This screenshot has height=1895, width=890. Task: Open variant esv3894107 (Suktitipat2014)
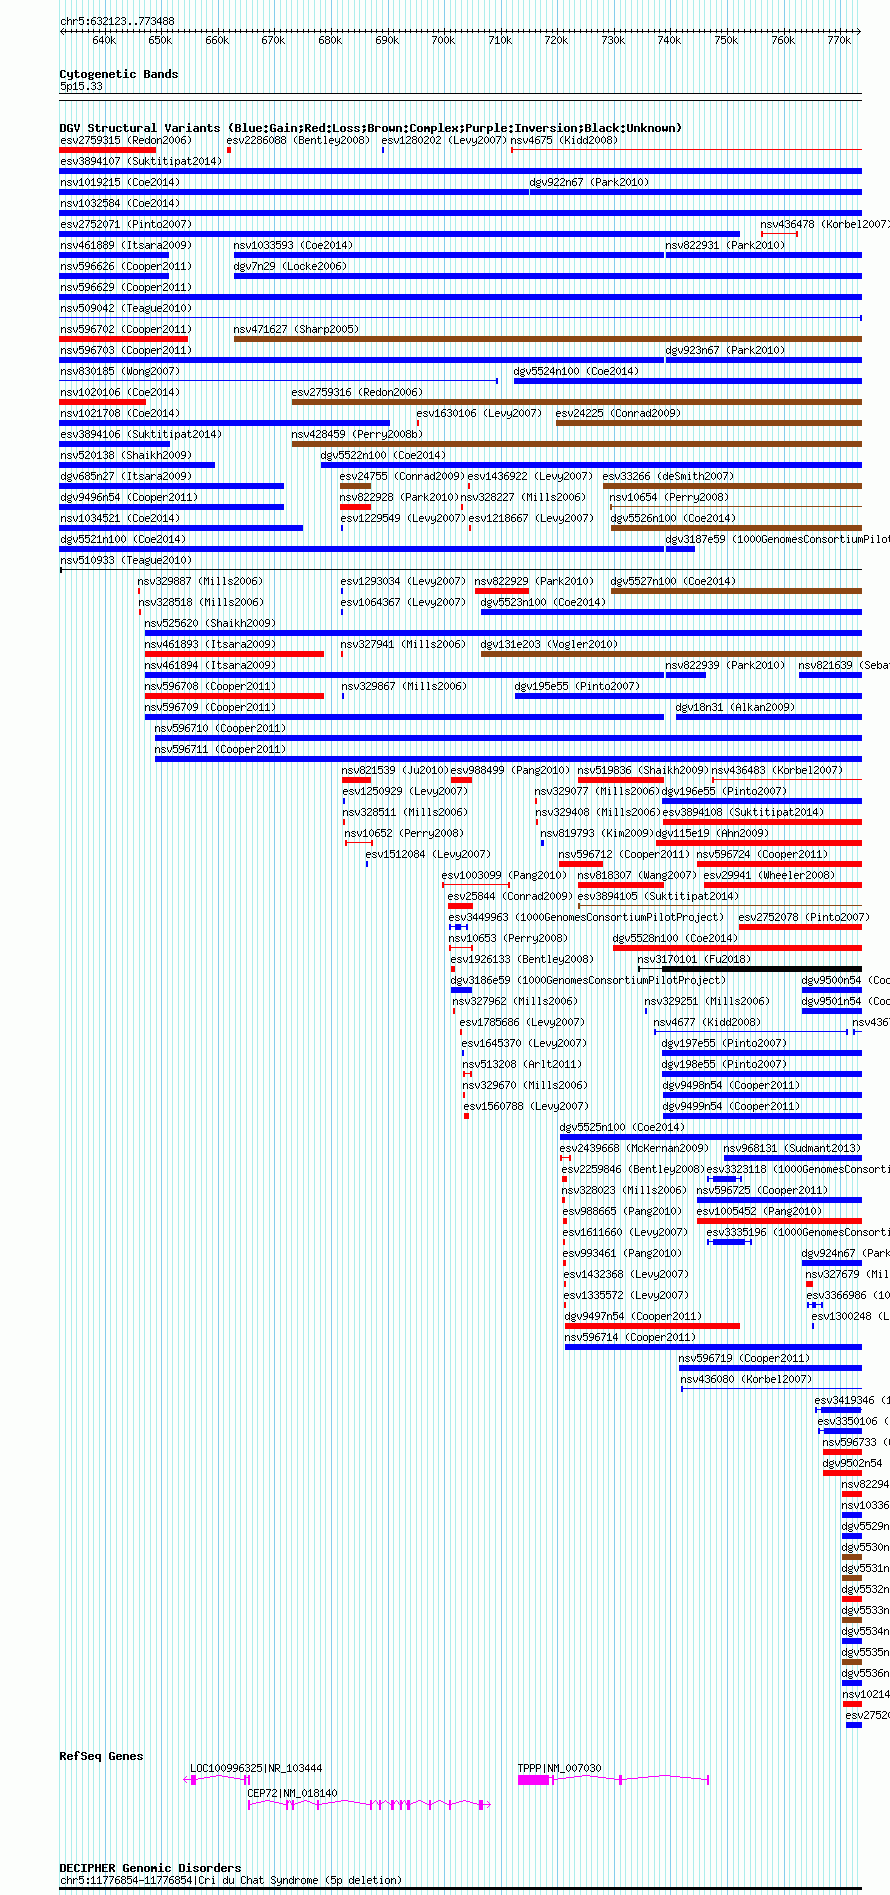[x=141, y=162]
